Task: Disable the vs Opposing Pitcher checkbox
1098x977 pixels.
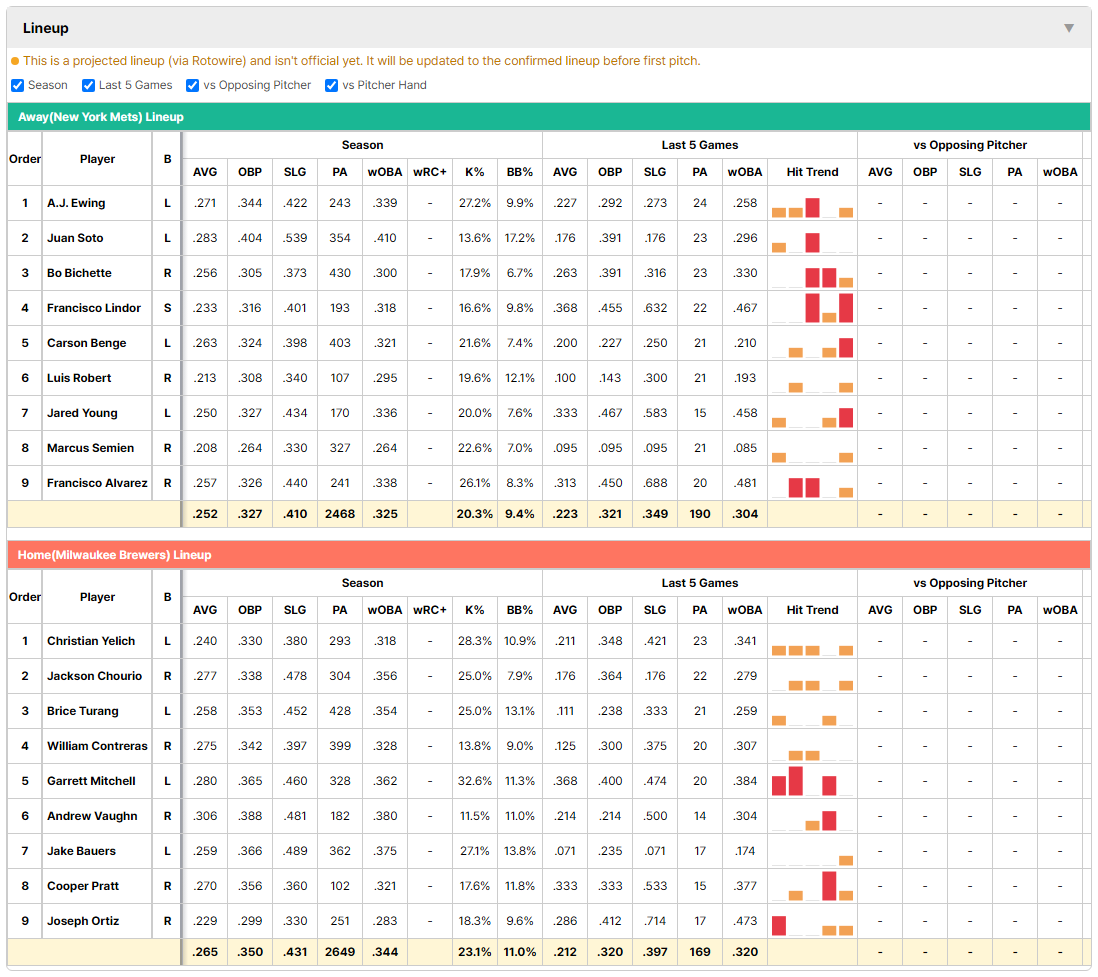Action: click(x=193, y=85)
